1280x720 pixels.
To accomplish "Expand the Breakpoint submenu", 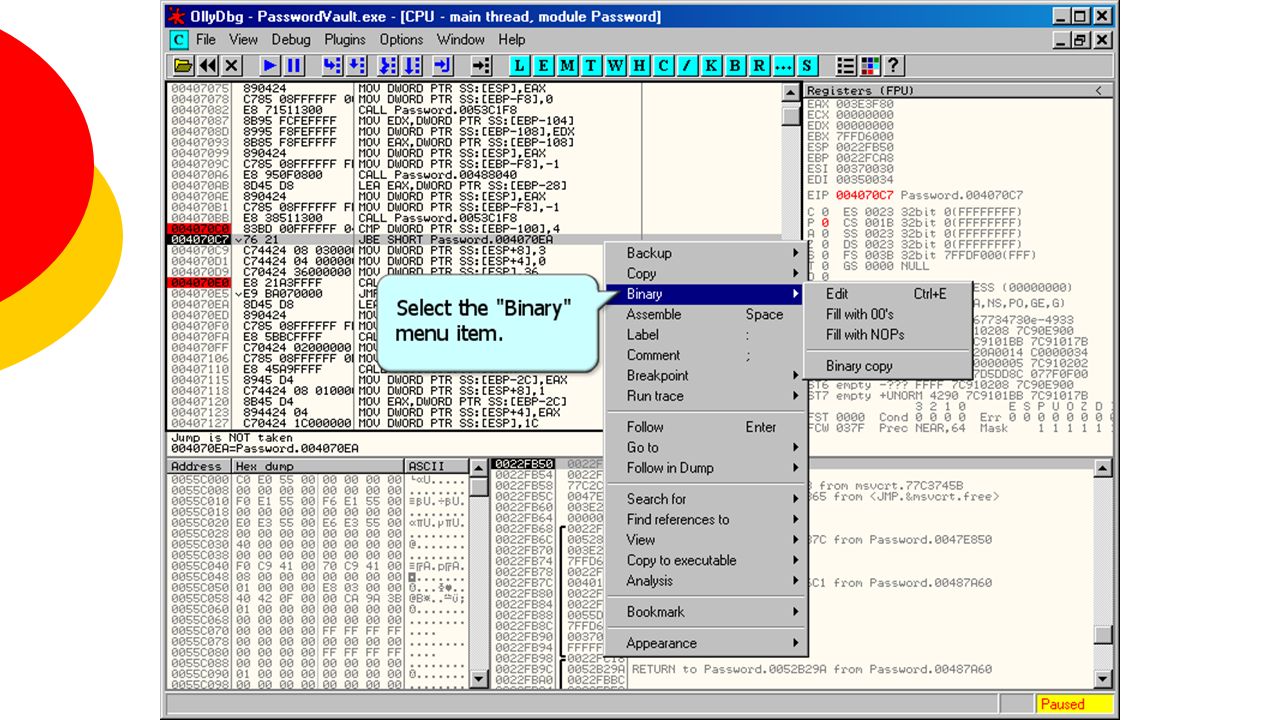I will pos(705,376).
